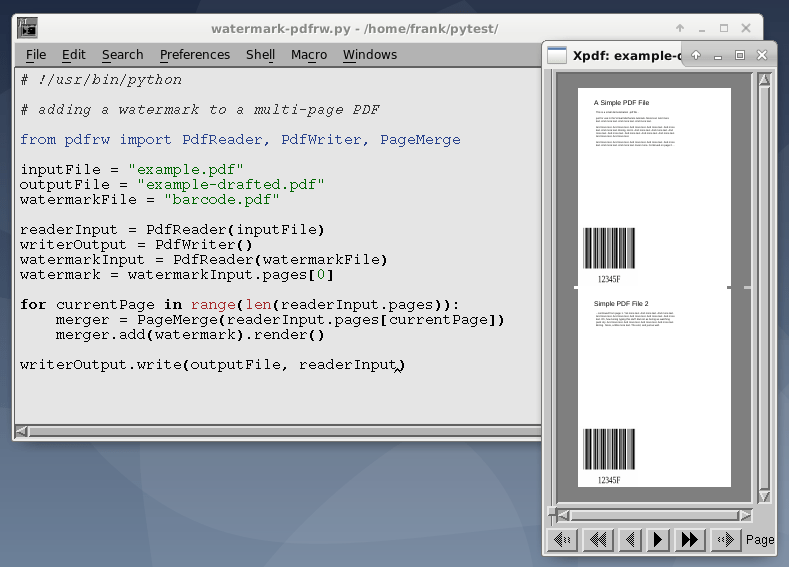
Task: Close the NEdit window
Action: tap(746, 28)
